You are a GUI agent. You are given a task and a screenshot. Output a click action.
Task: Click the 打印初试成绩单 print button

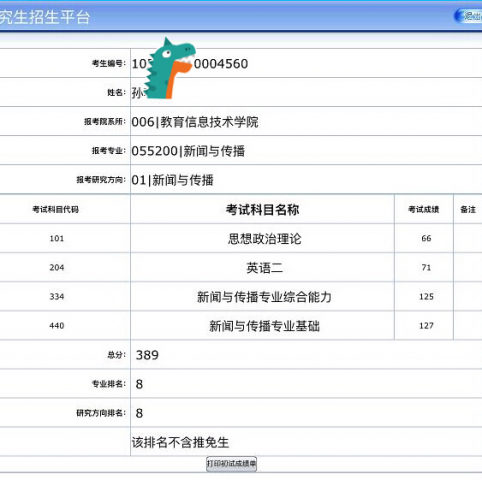pyautogui.click(x=231, y=464)
